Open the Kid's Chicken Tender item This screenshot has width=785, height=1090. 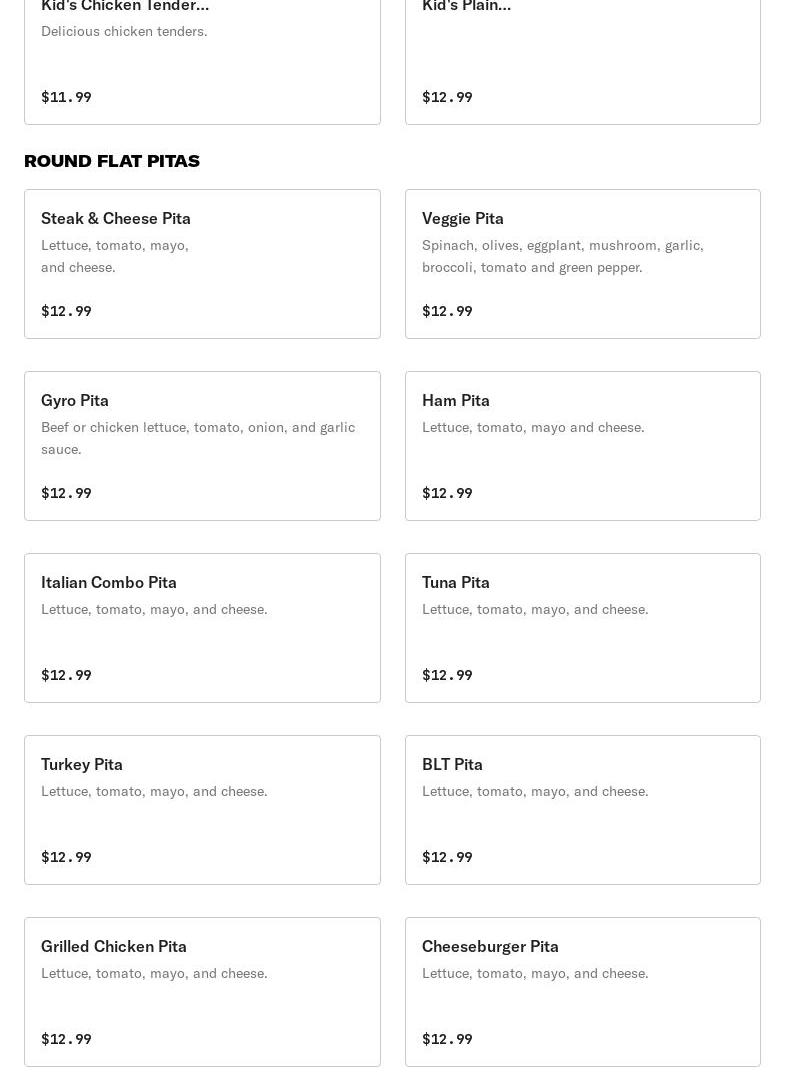202,62
